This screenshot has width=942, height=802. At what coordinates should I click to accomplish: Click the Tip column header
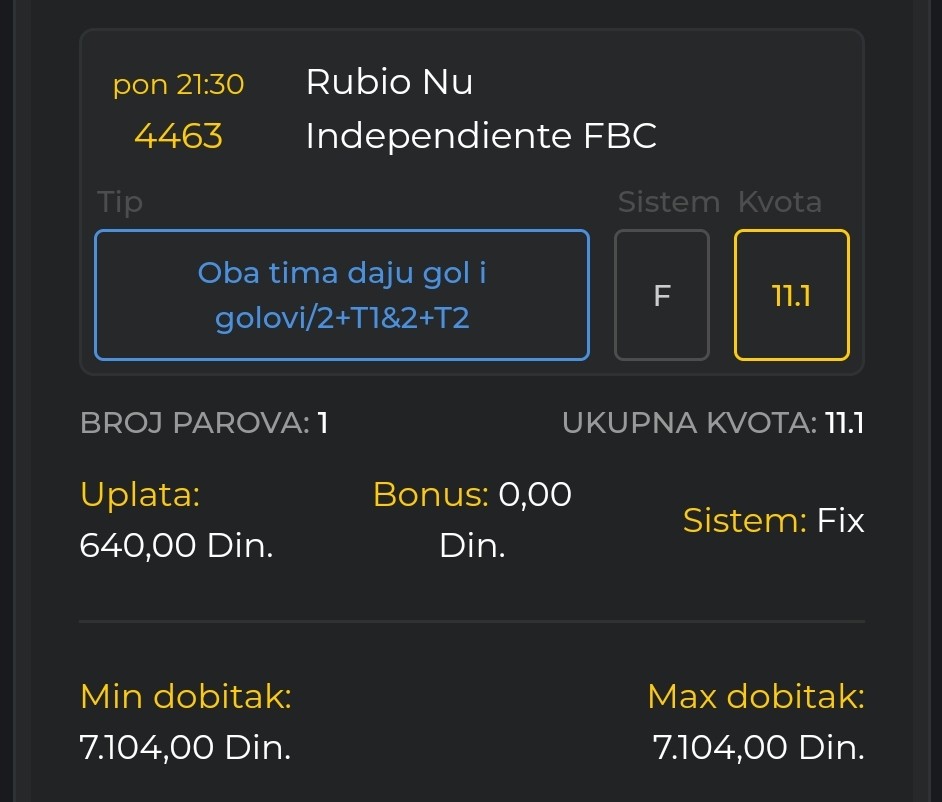pos(120,202)
